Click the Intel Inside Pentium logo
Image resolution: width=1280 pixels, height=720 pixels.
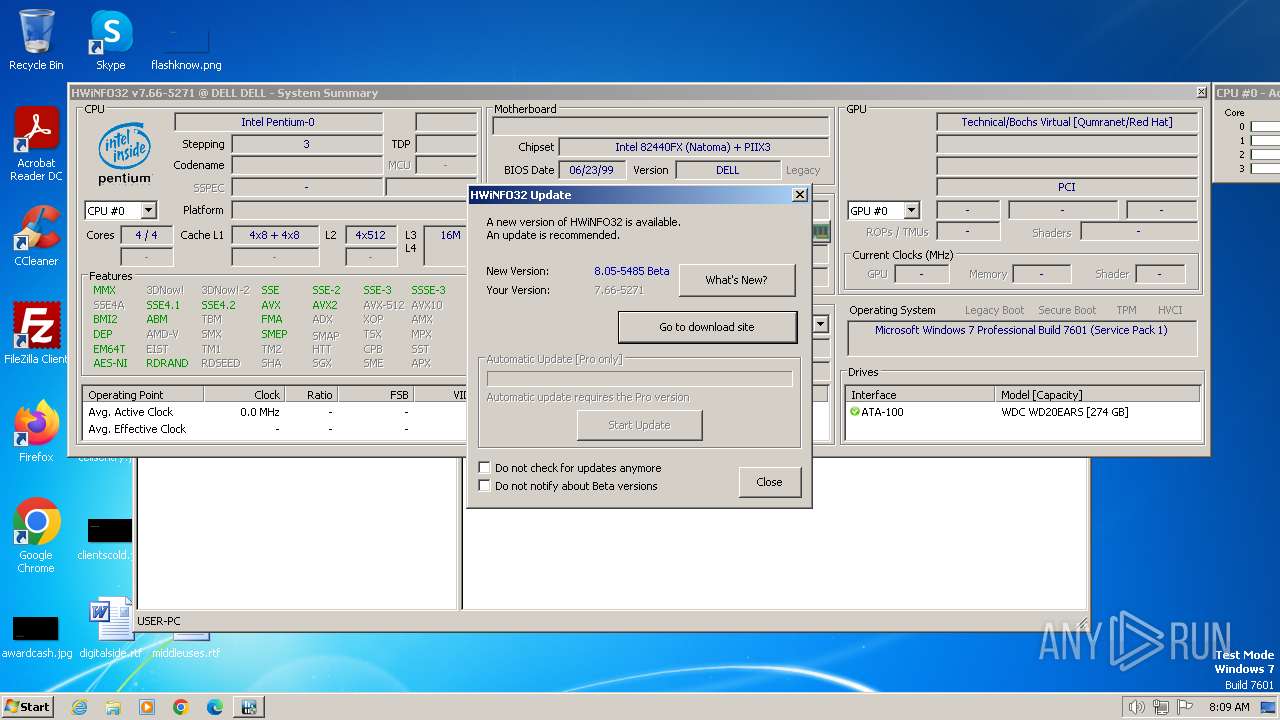124,153
